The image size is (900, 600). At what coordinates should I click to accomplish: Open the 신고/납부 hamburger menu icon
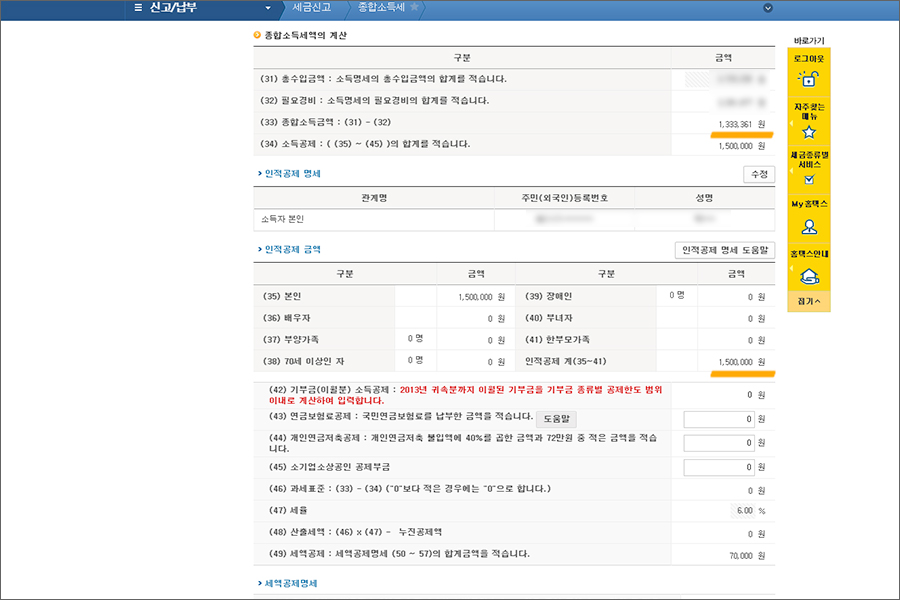tap(138, 8)
